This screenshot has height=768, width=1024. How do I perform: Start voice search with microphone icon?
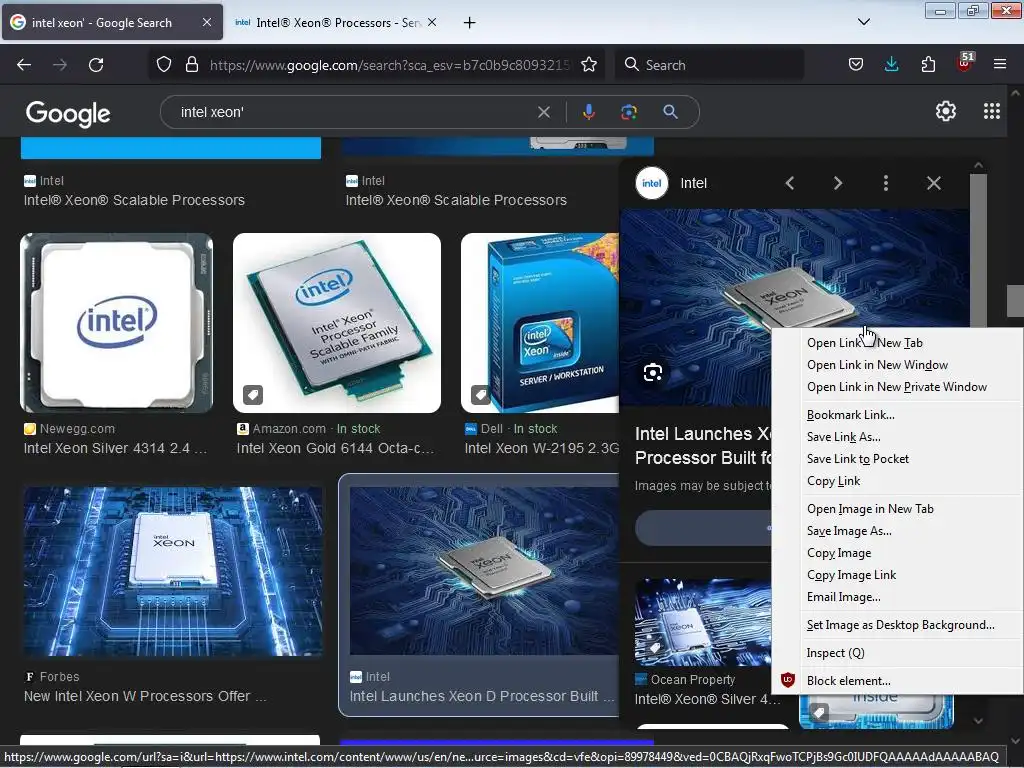(x=588, y=112)
